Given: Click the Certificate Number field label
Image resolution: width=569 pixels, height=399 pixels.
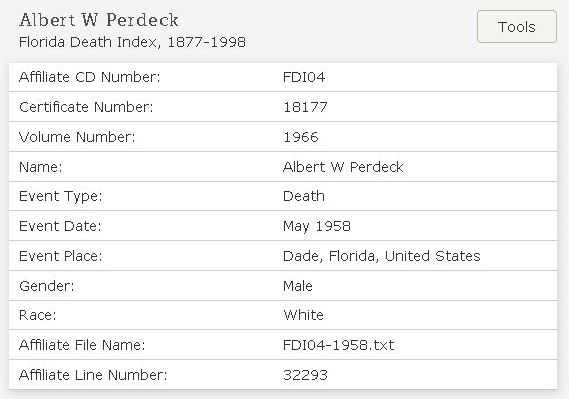Looking at the screenshot, I should [86, 107].
